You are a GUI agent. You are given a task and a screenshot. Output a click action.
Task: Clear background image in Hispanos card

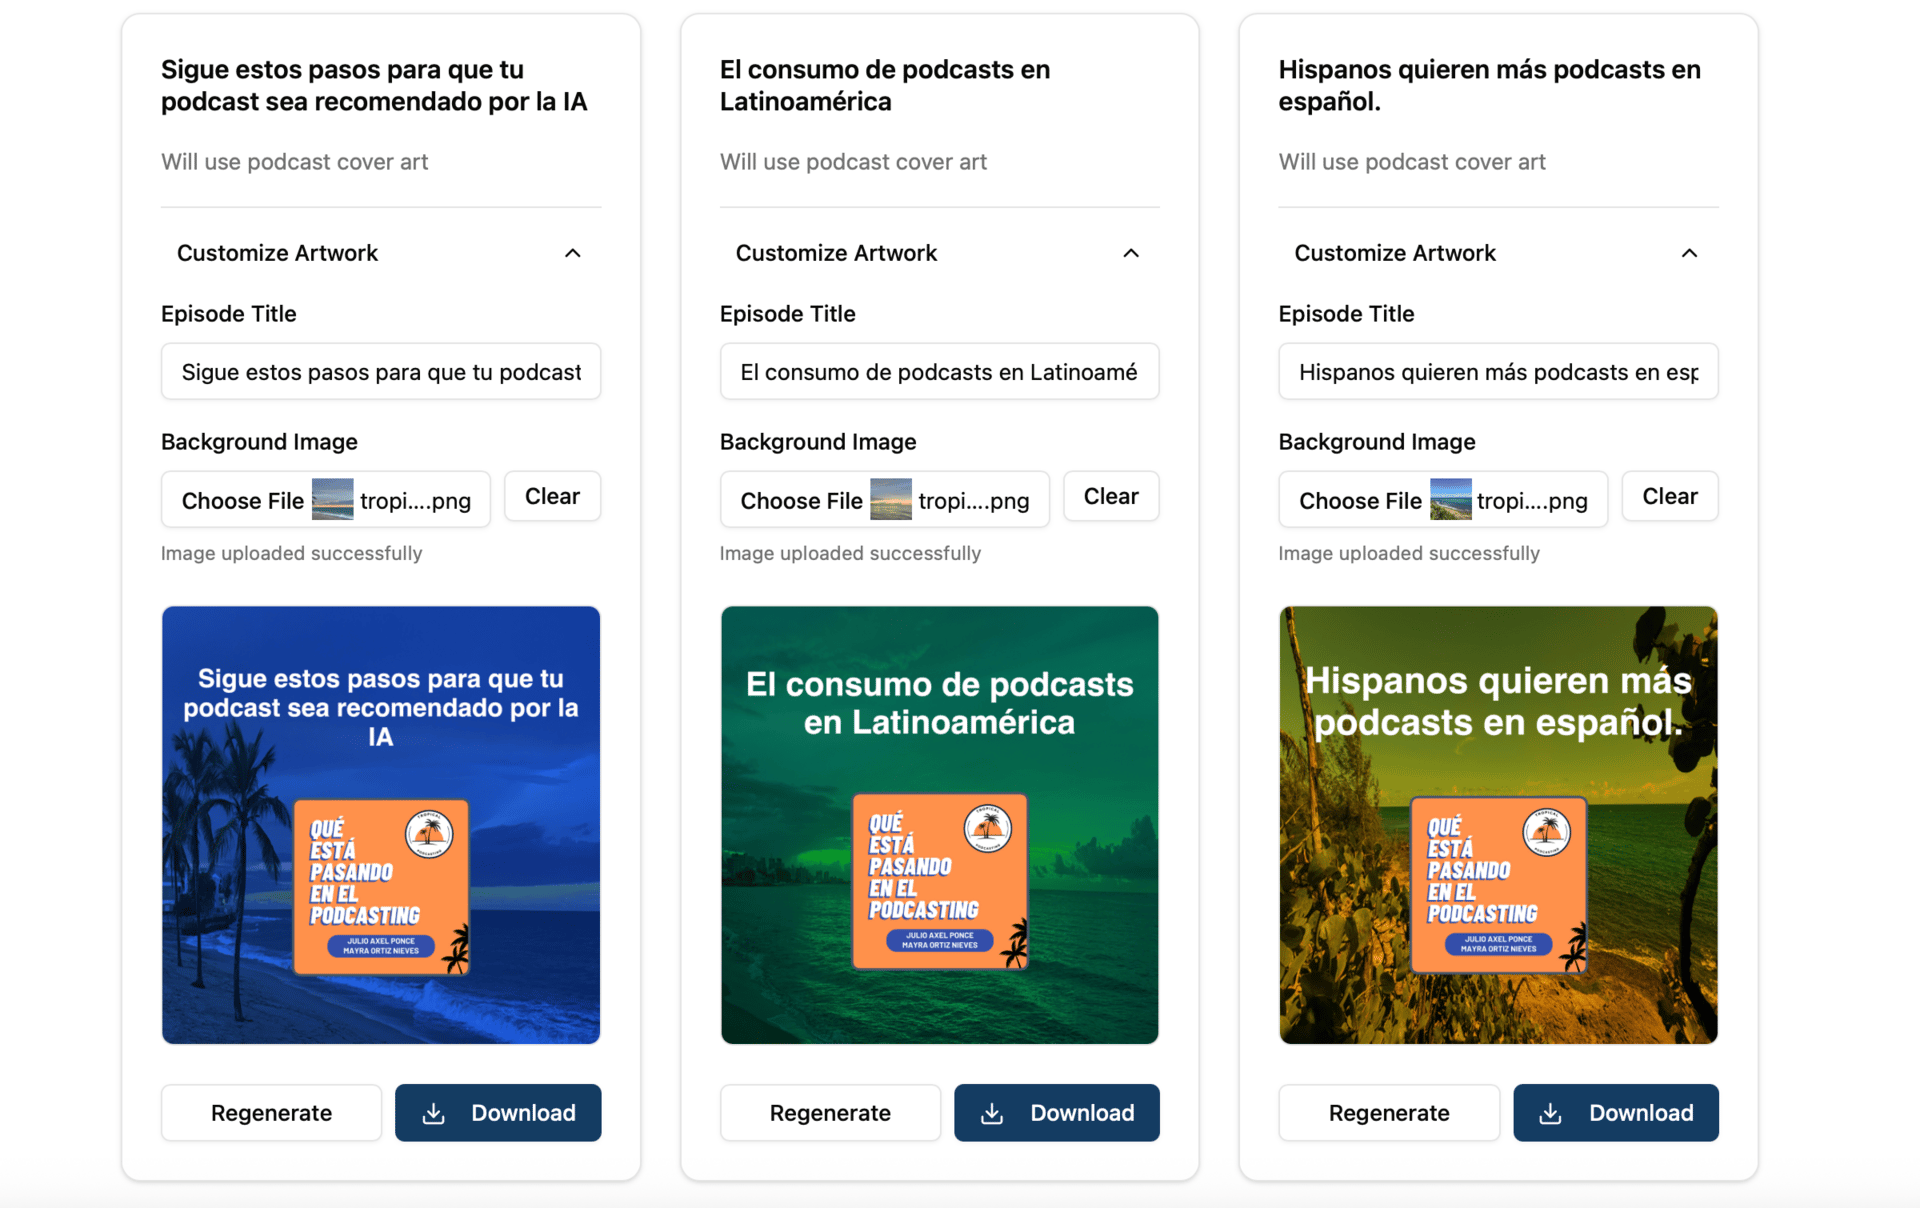(x=1670, y=496)
